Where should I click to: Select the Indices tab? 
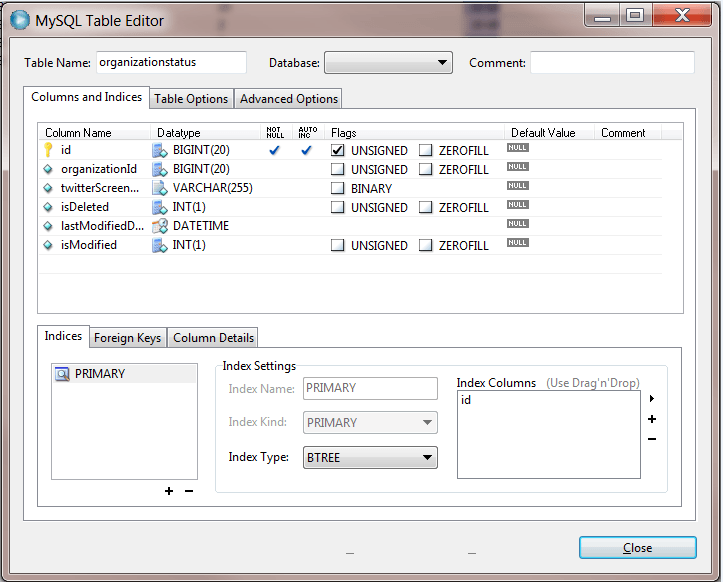tap(63, 336)
